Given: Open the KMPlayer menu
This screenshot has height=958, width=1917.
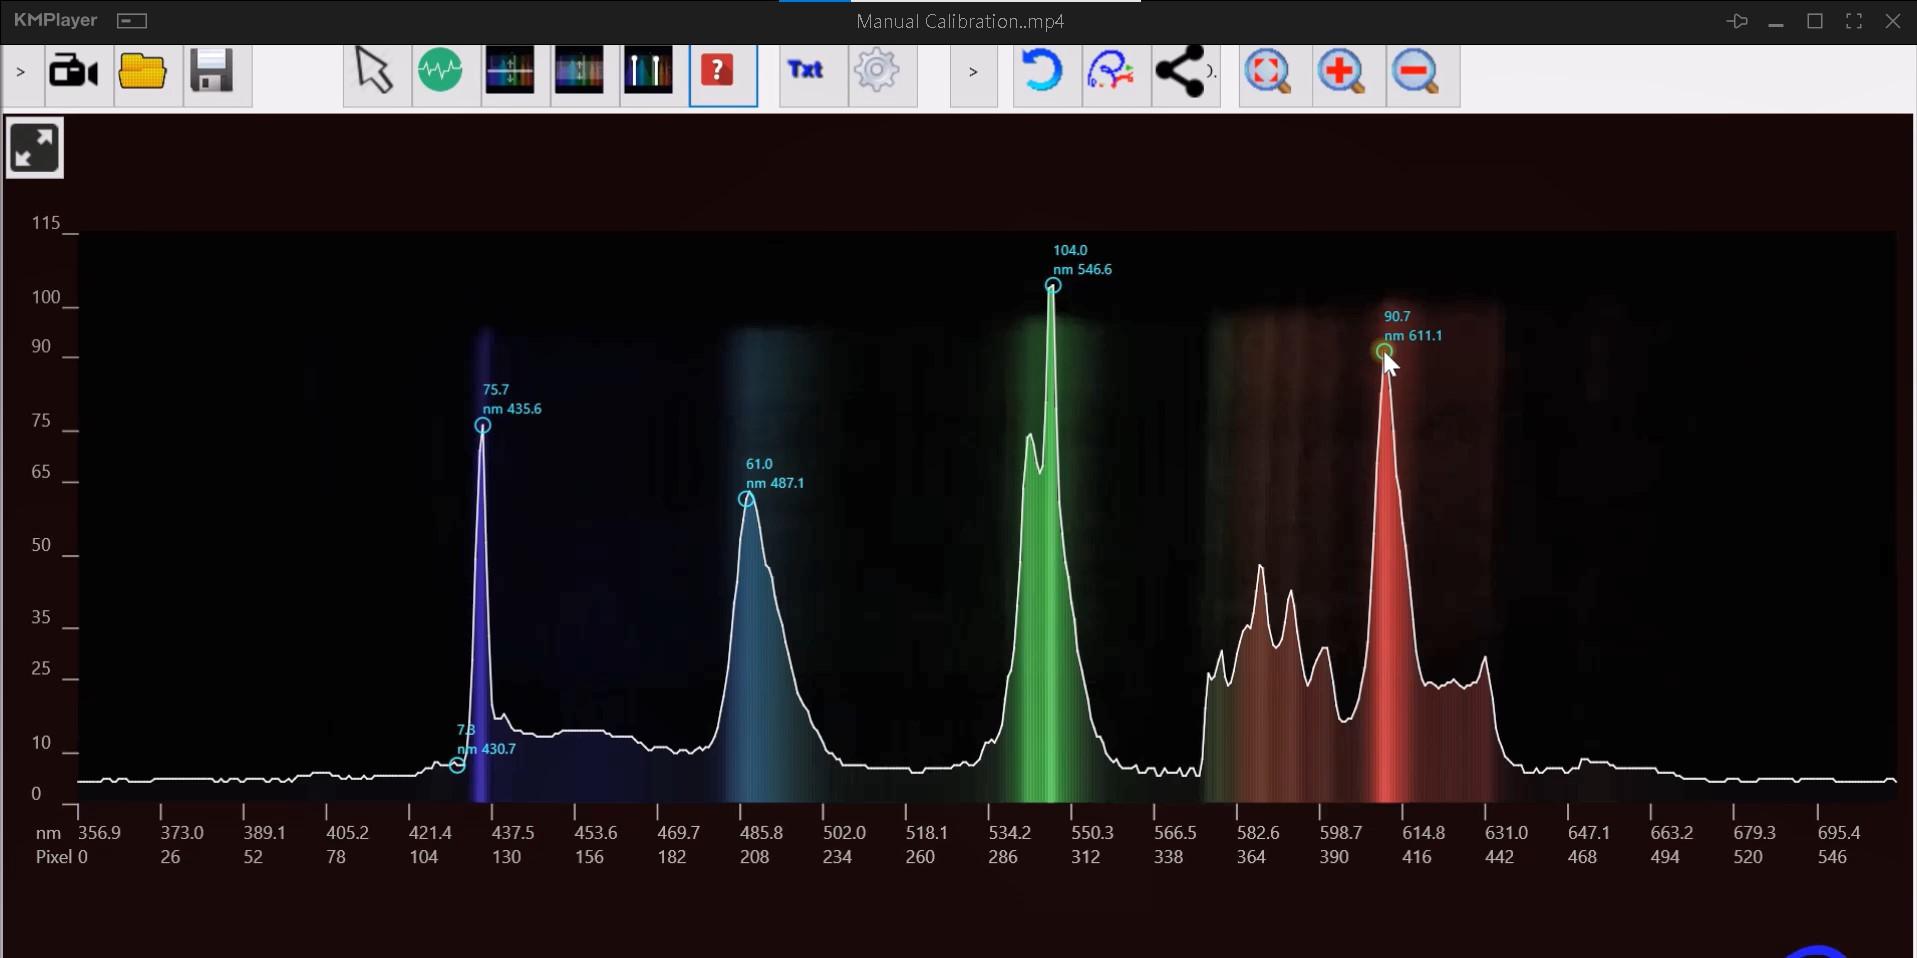Looking at the screenshot, I should [x=131, y=20].
